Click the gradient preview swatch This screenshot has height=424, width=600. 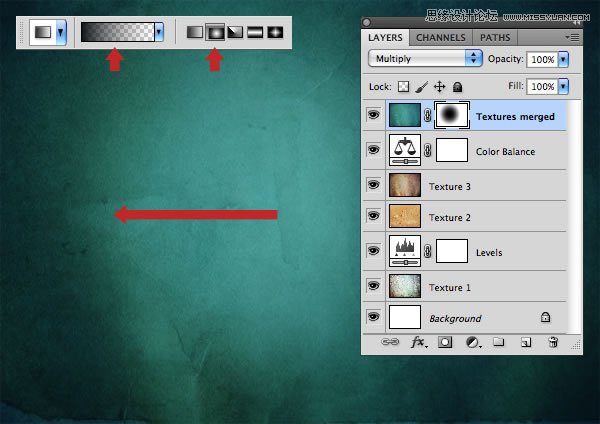pos(117,32)
